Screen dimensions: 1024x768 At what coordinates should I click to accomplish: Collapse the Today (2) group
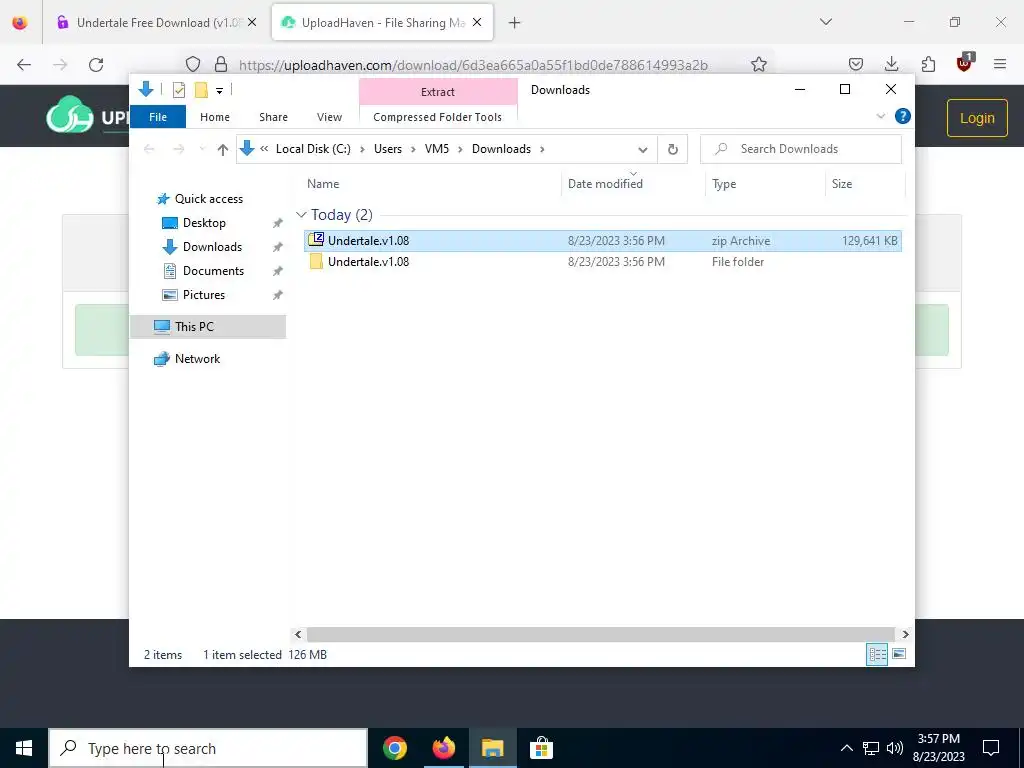[301, 214]
